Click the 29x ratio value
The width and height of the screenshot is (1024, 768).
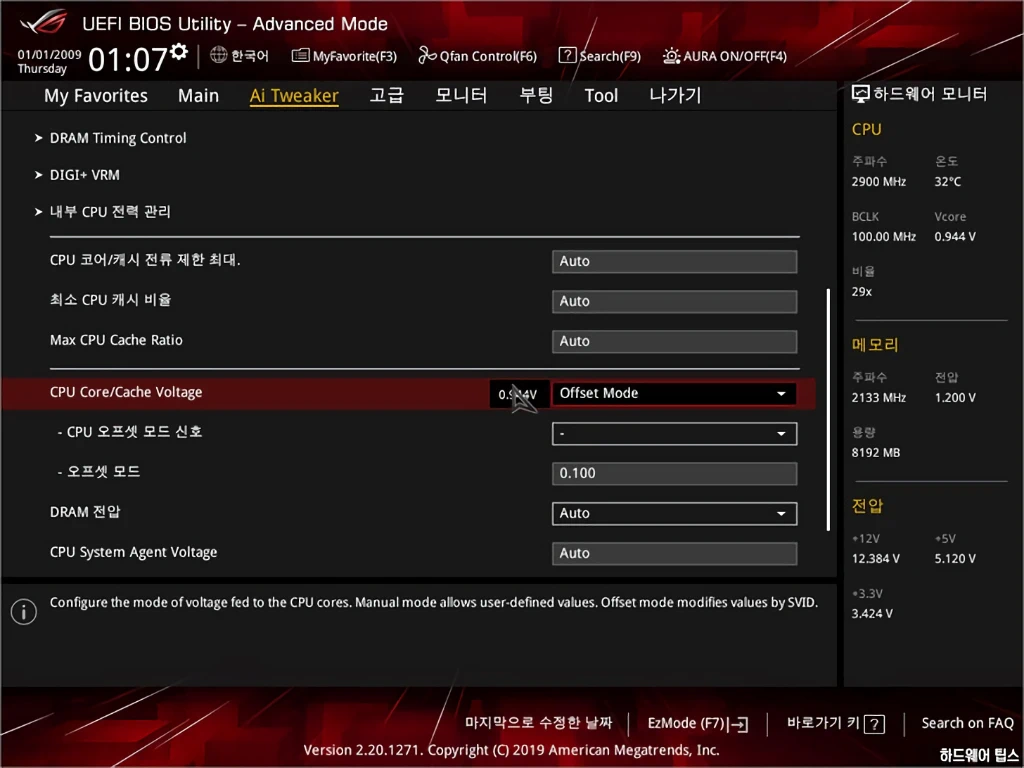click(861, 292)
